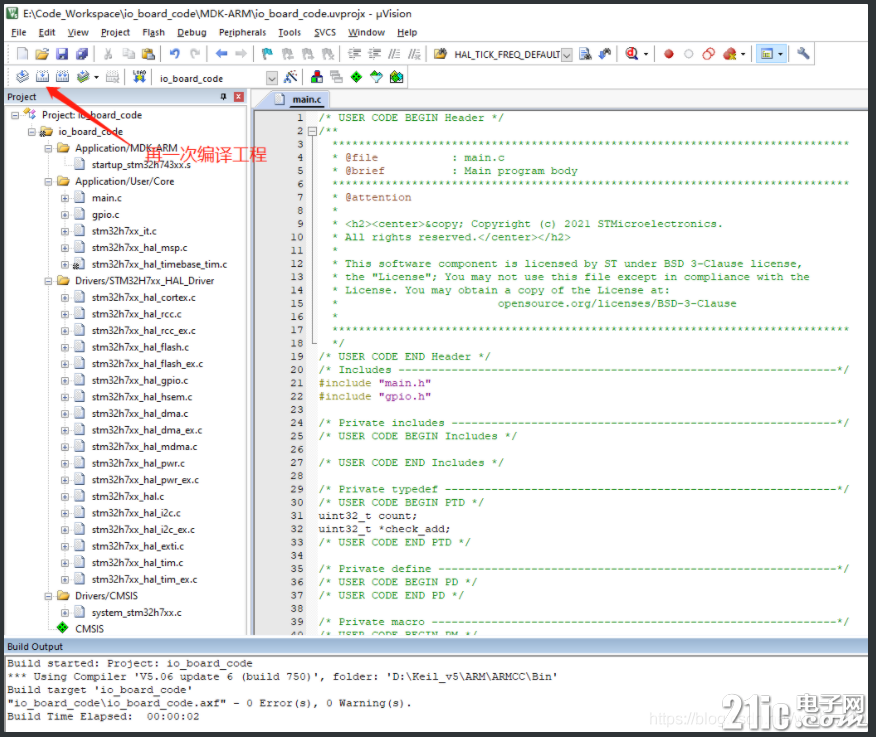The image size is (876, 737).
Task: Click the Comment selection icon
Action: tap(394, 54)
